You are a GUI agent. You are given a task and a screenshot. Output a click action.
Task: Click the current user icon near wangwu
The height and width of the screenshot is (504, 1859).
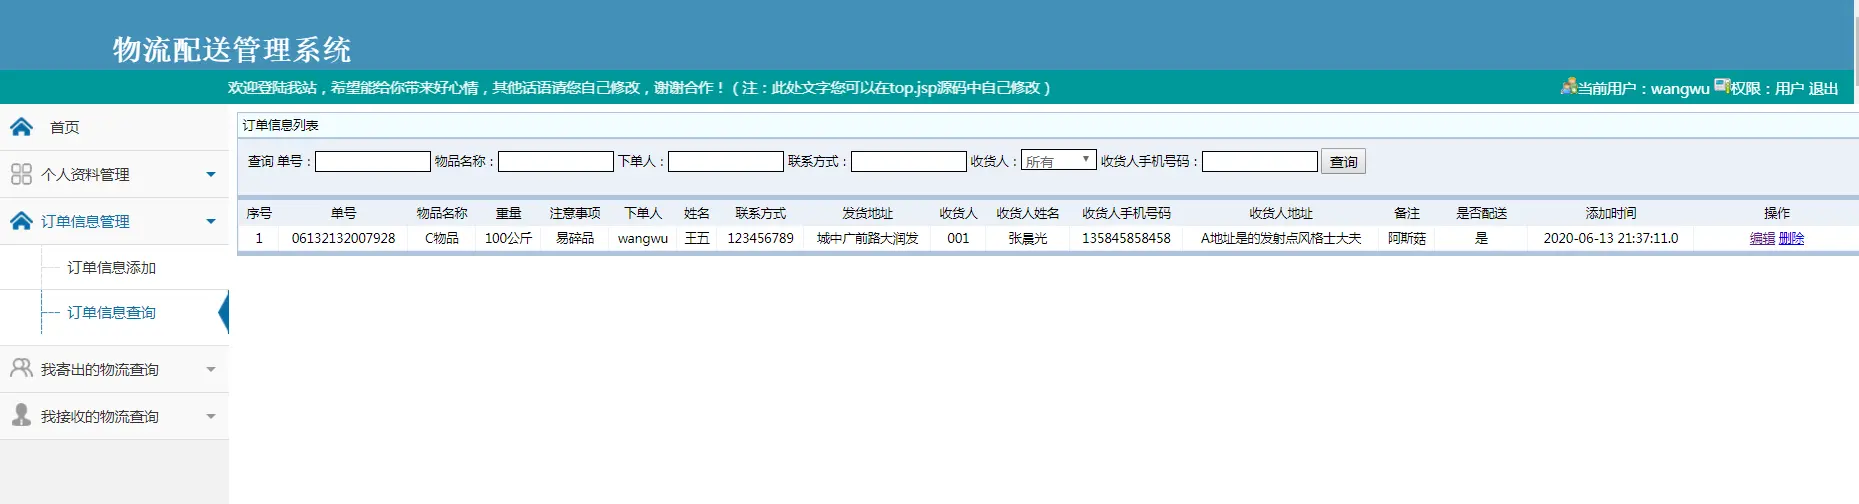1568,87
